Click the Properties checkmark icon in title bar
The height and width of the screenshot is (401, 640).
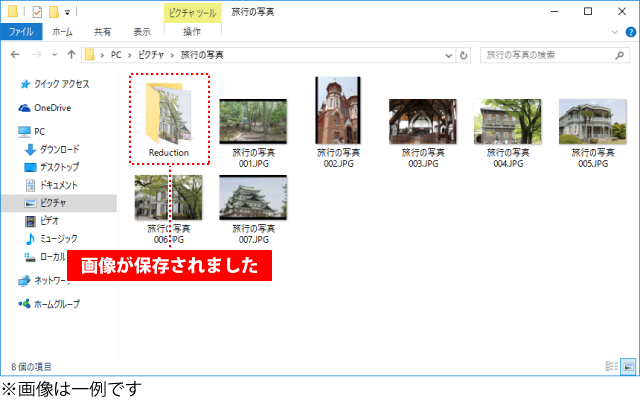click(x=37, y=12)
